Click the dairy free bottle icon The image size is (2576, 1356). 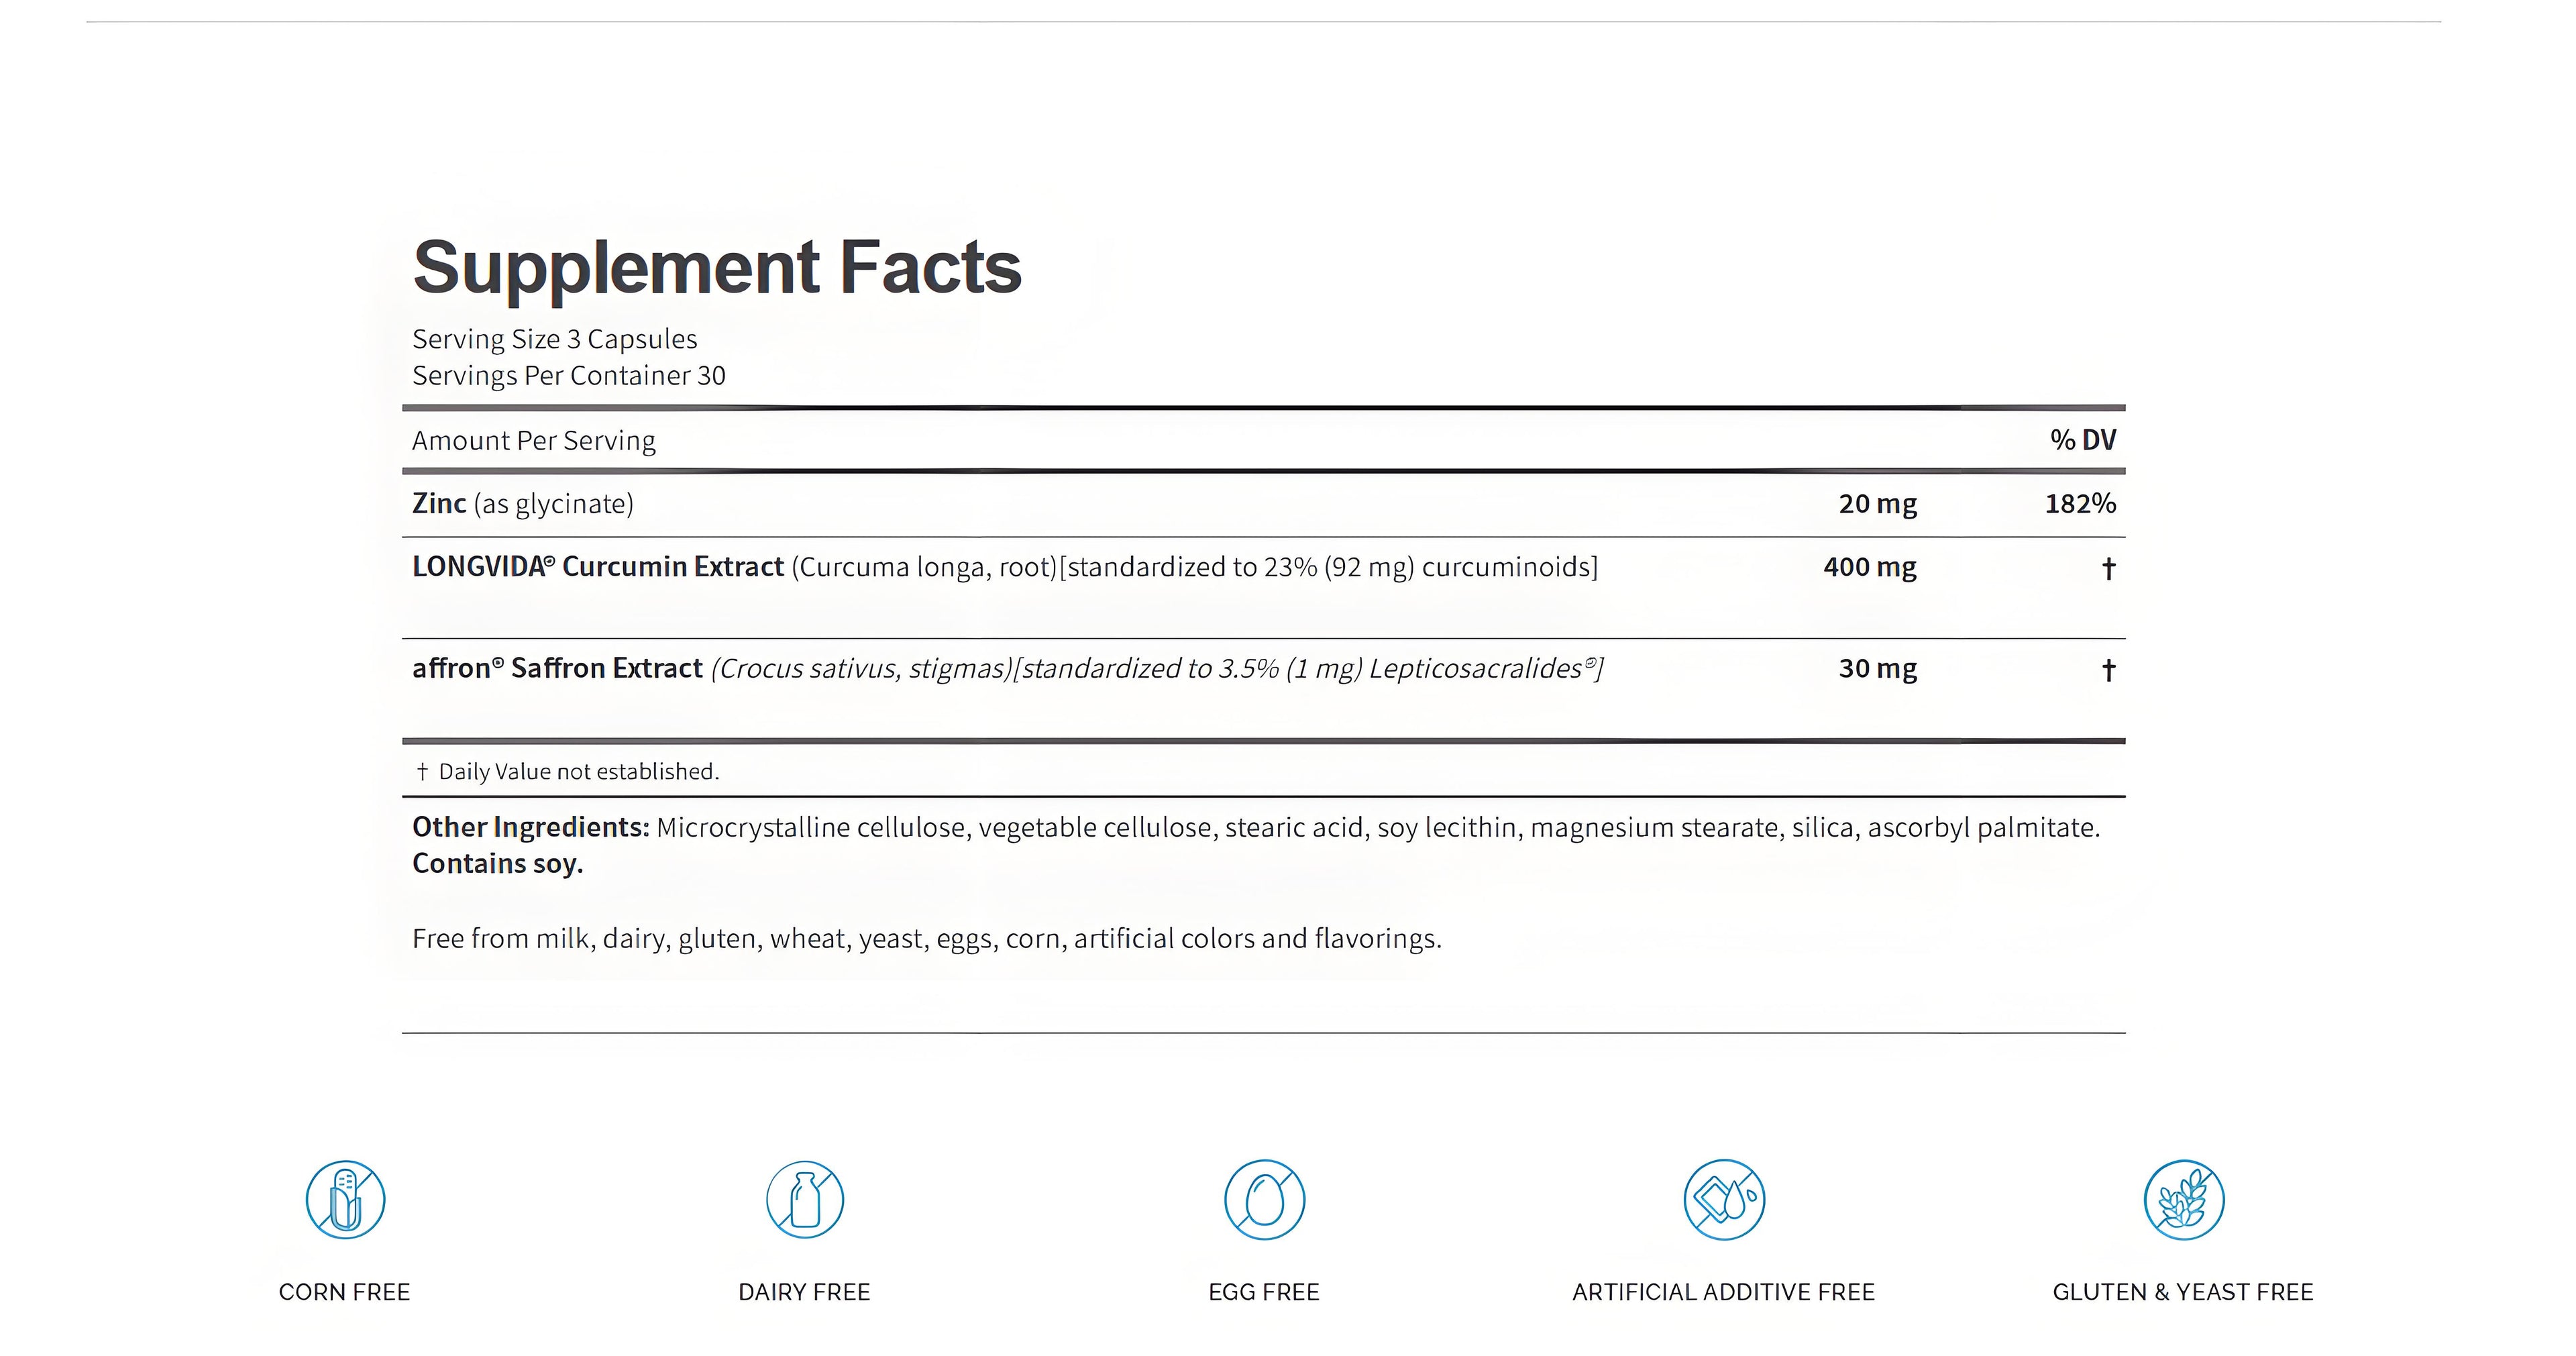point(805,1199)
